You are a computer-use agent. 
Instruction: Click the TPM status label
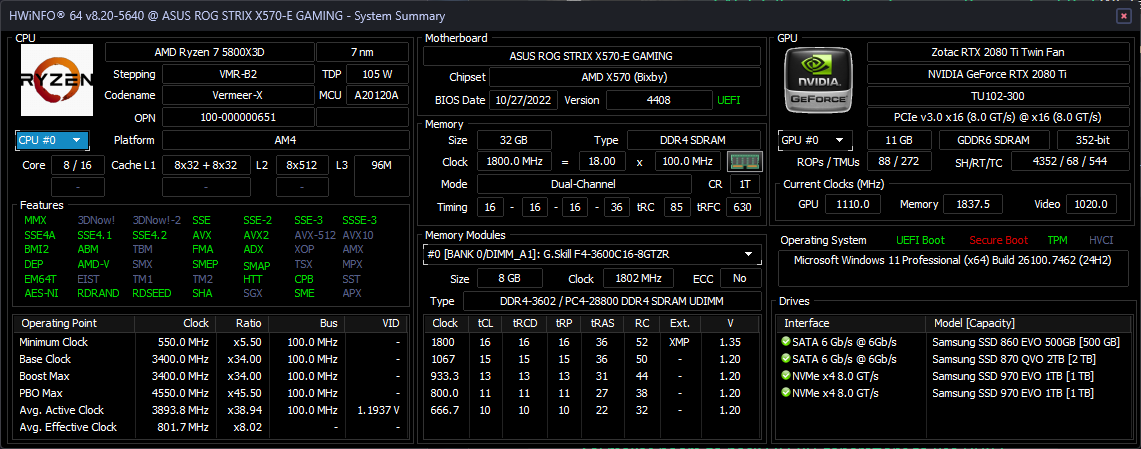pos(1057,240)
